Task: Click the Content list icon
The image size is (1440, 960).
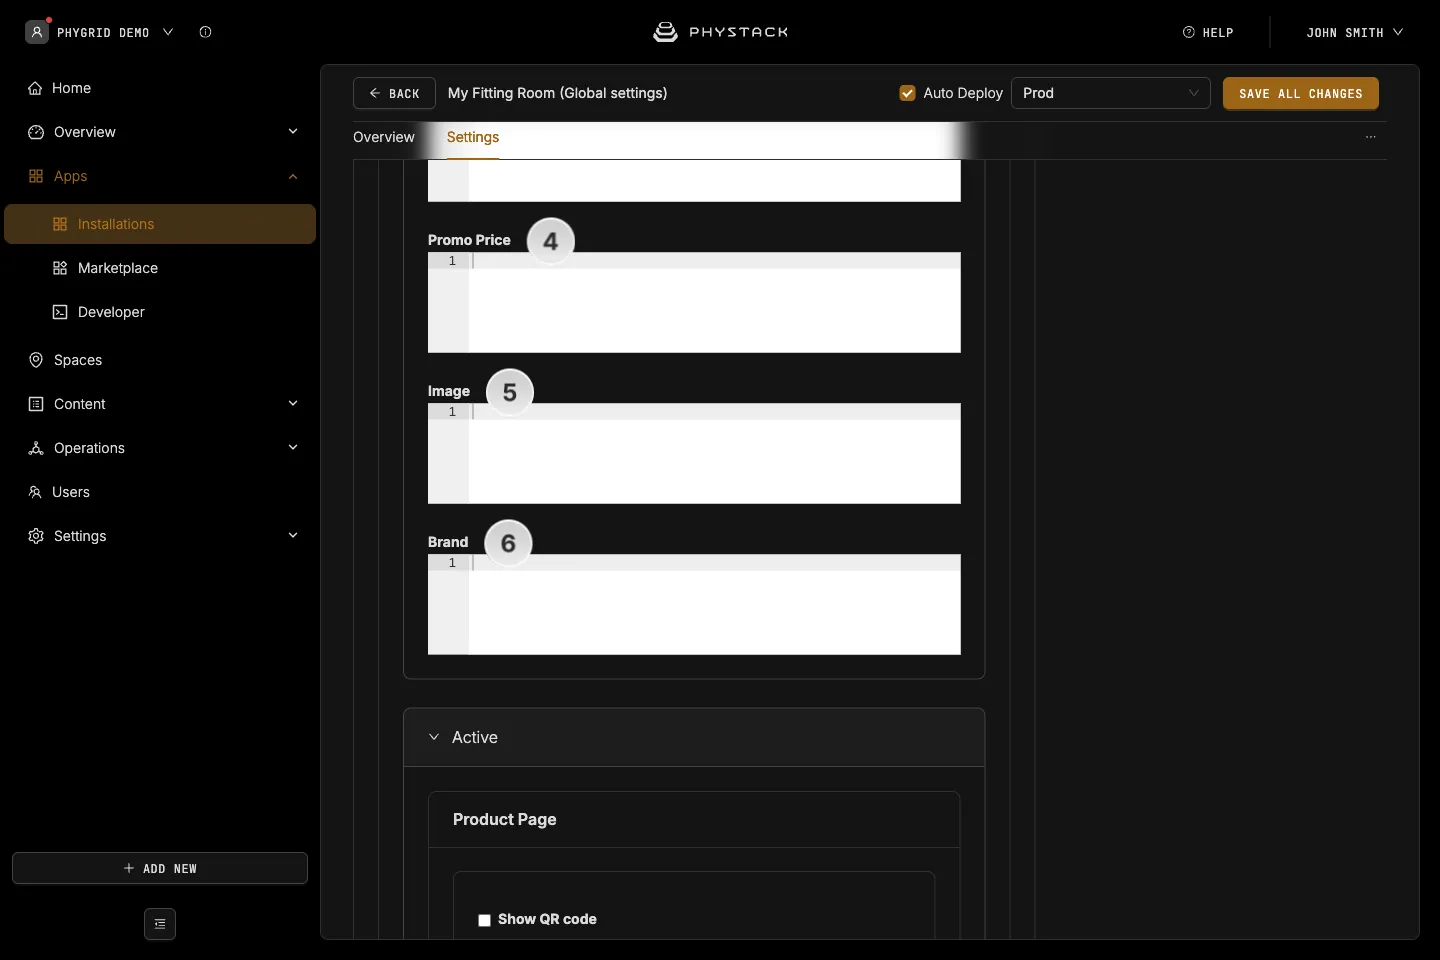Action: tap(36, 404)
